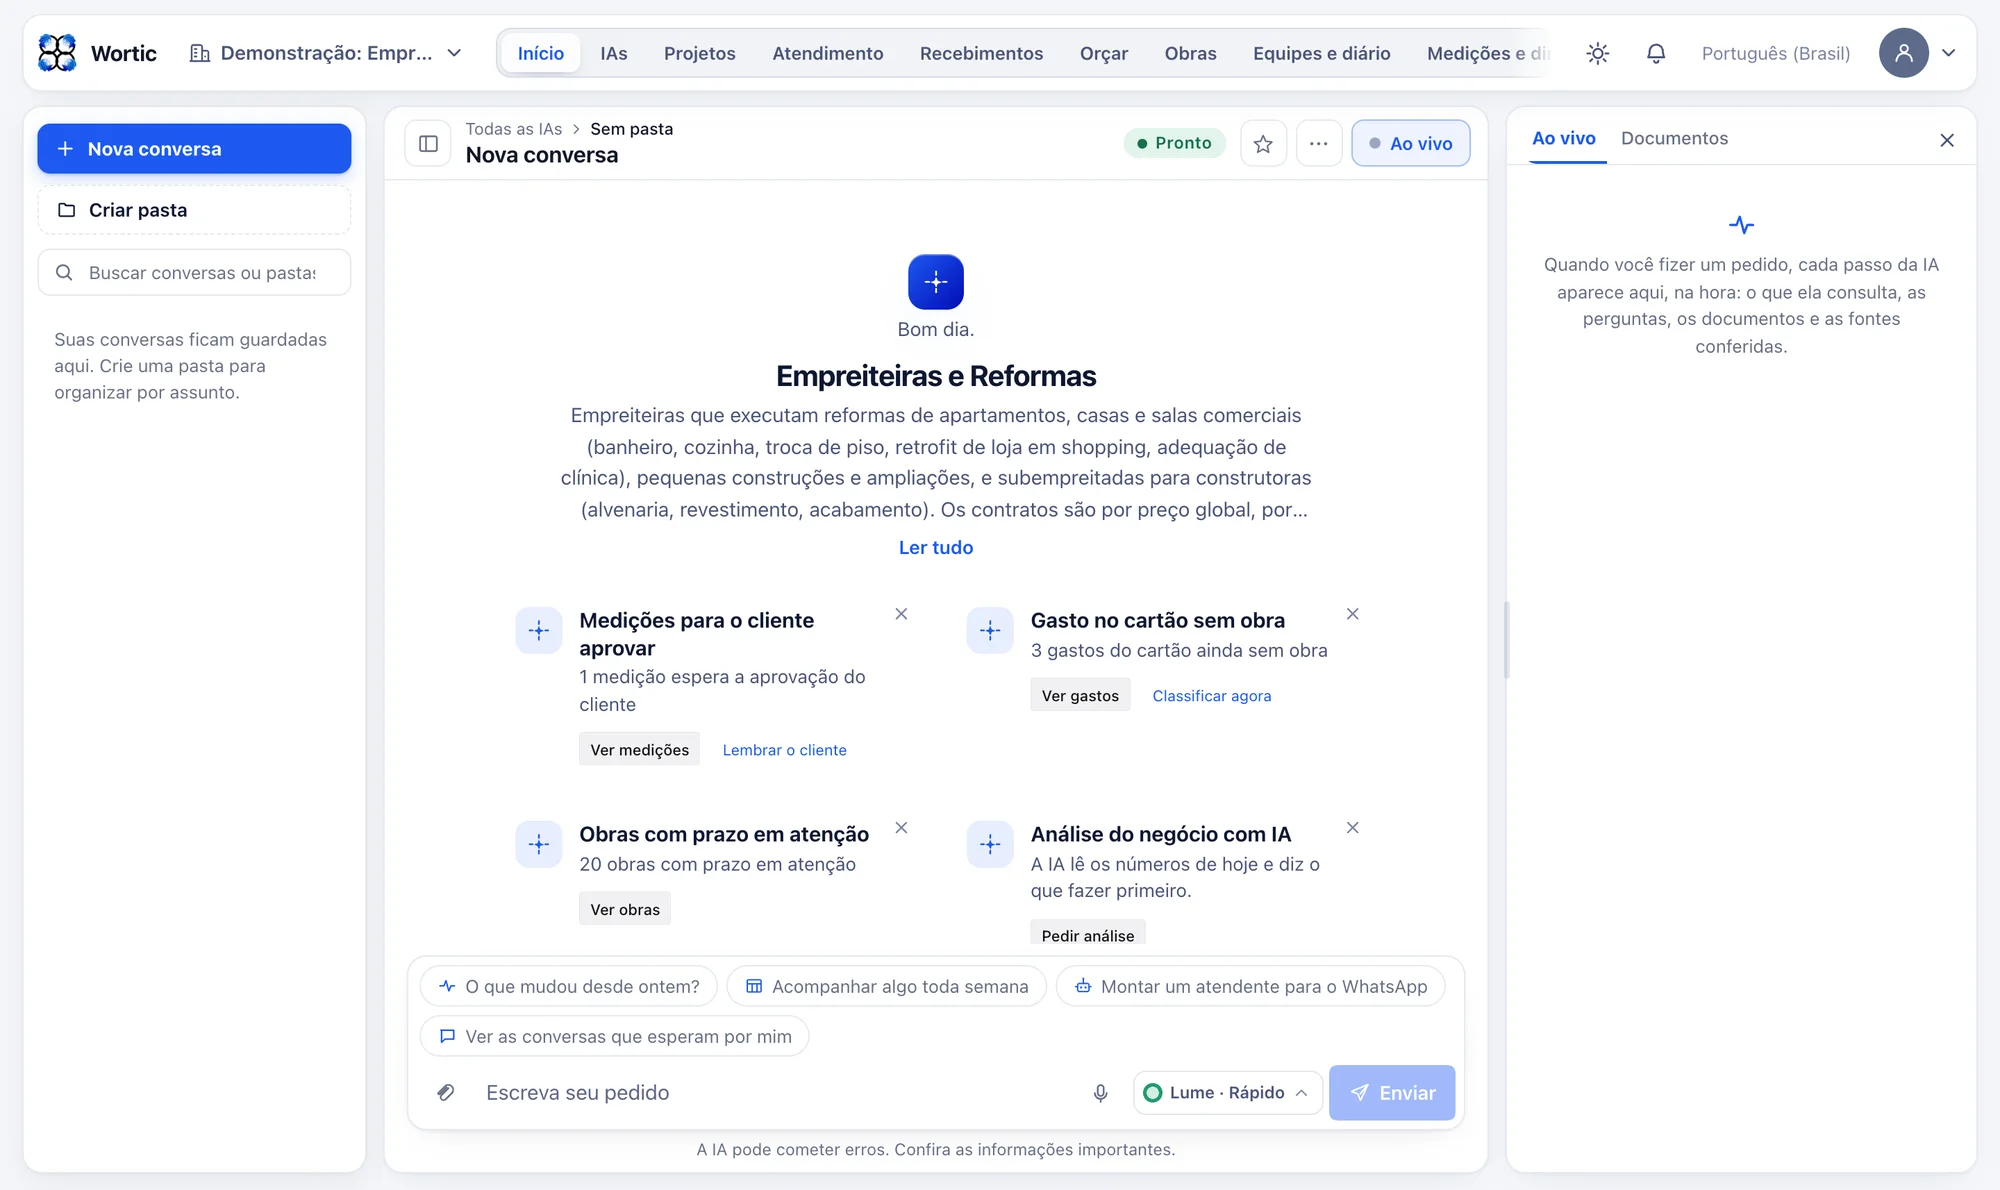Click the Todas as IAs breadcrumb

pos(513,129)
